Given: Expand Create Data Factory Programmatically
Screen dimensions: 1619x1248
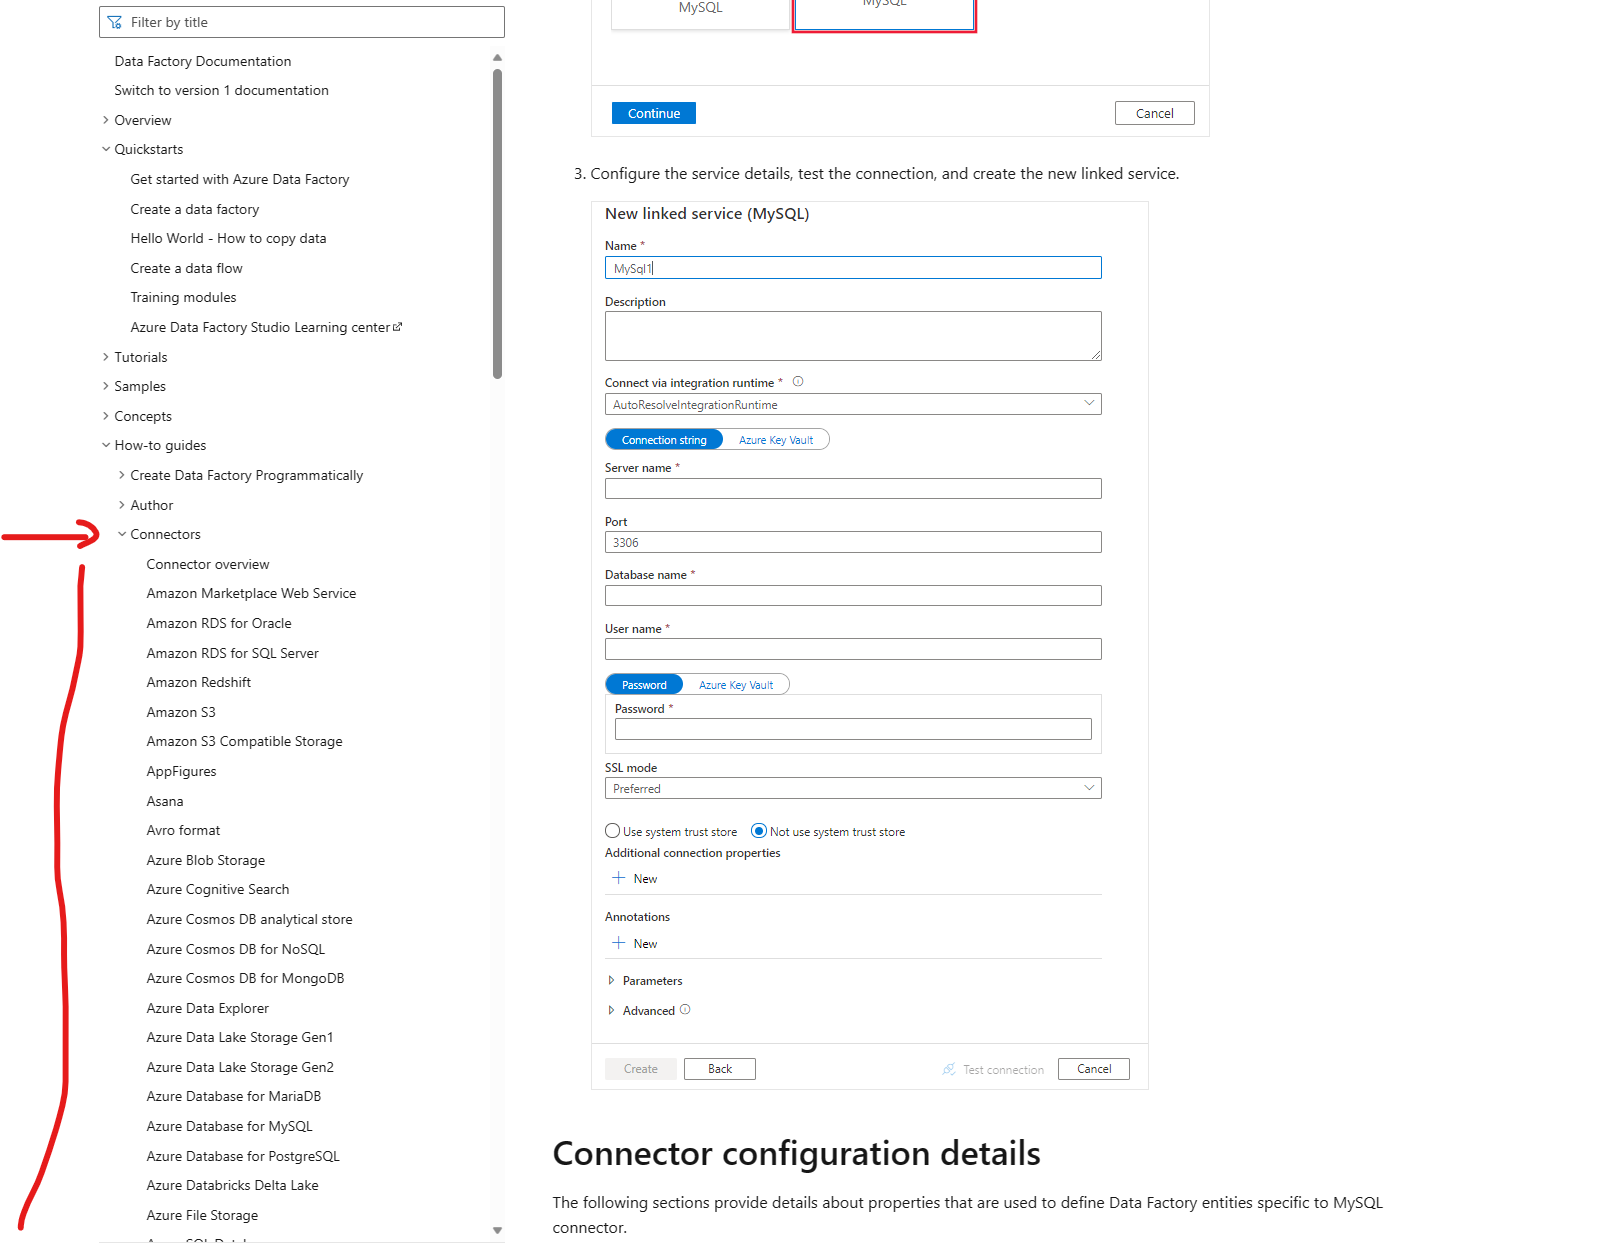Looking at the screenshot, I should coord(122,475).
